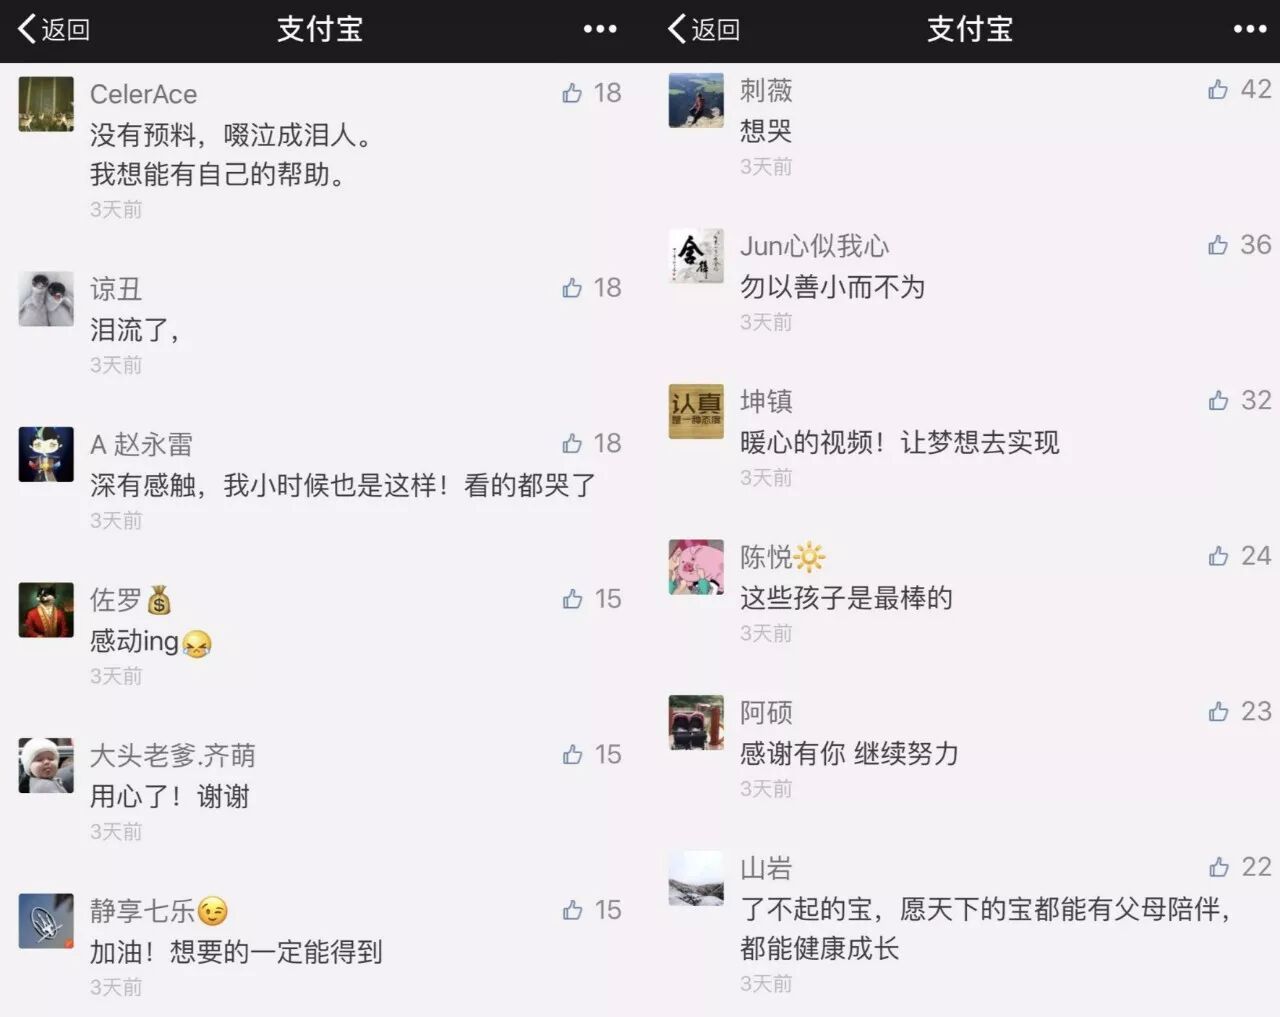Screen dimensions: 1280x1017
Task: Open 陈悦's pig cartoon avatar
Action: pos(696,567)
